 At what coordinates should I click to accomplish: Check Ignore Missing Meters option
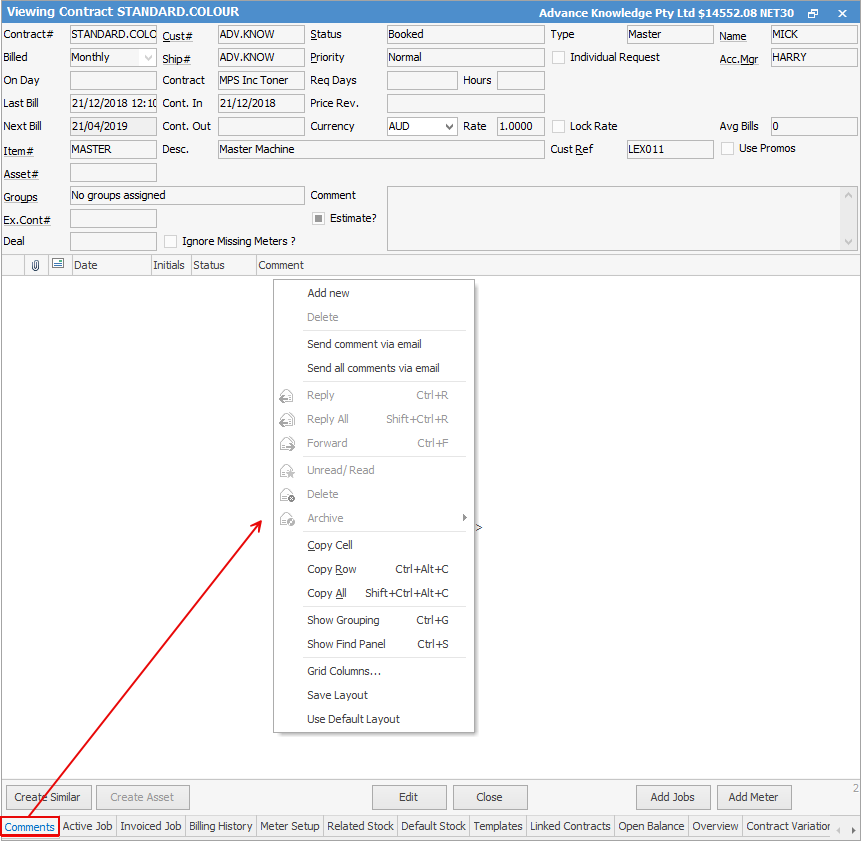tap(170, 242)
